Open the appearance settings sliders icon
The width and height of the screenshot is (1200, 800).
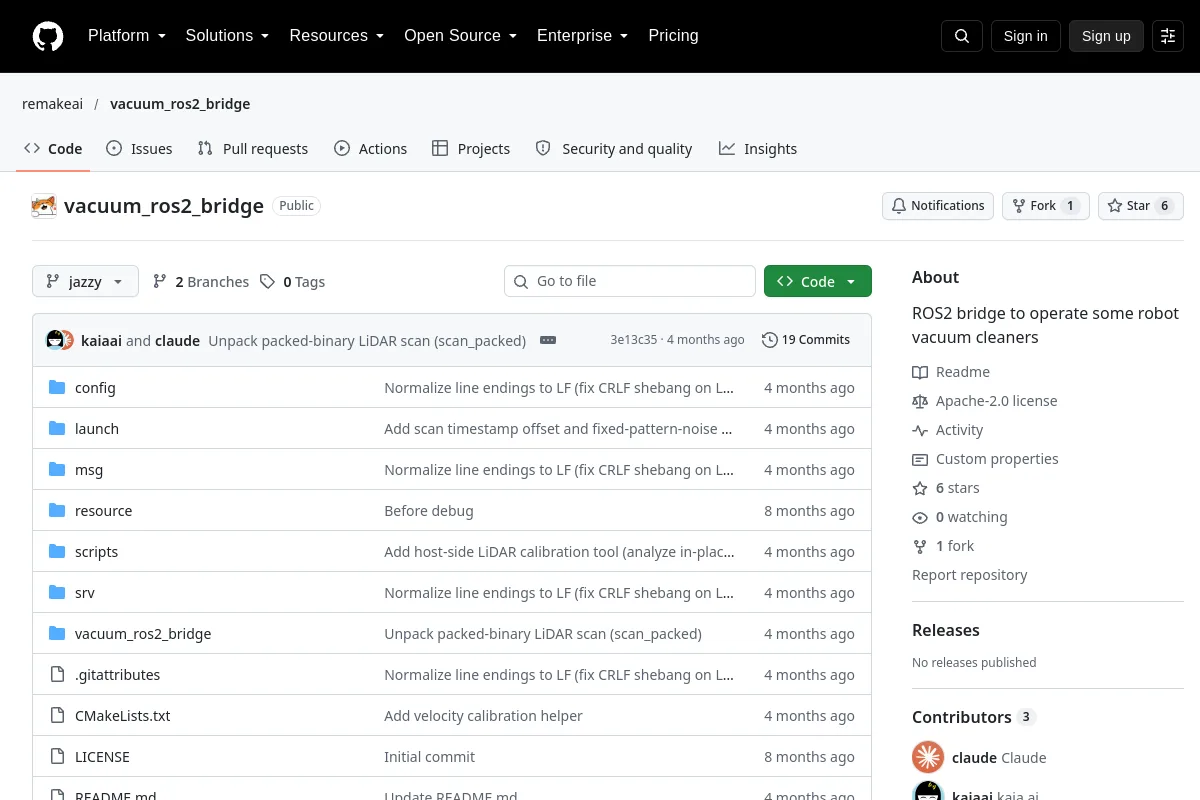(1168, 36)
